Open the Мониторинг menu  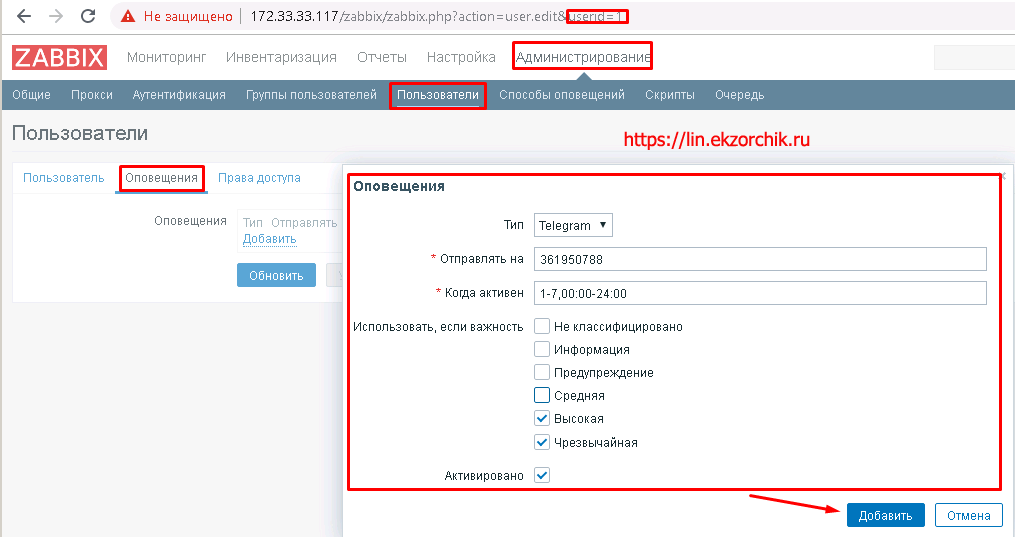(167, 57)
